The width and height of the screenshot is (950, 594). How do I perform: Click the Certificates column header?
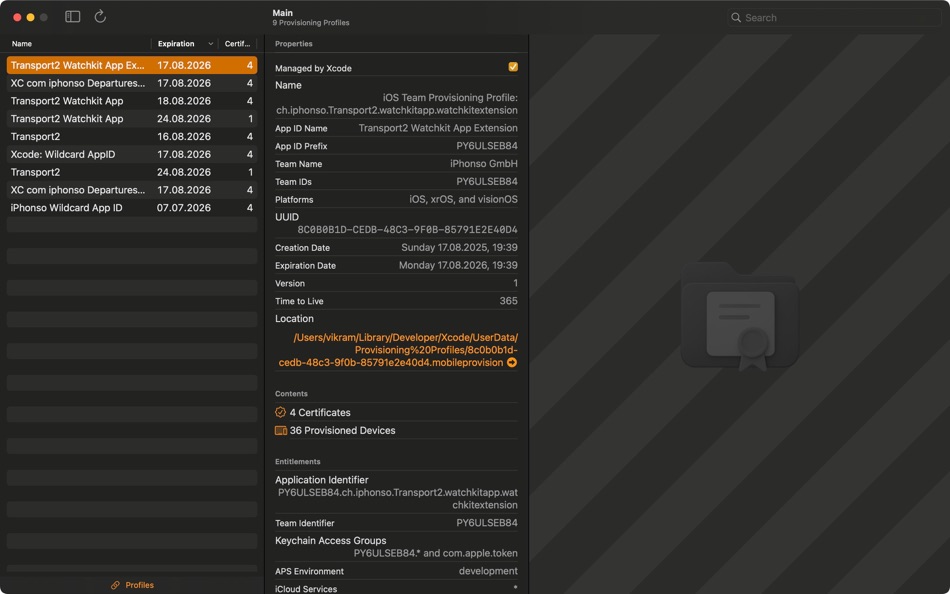pos(237,43)
